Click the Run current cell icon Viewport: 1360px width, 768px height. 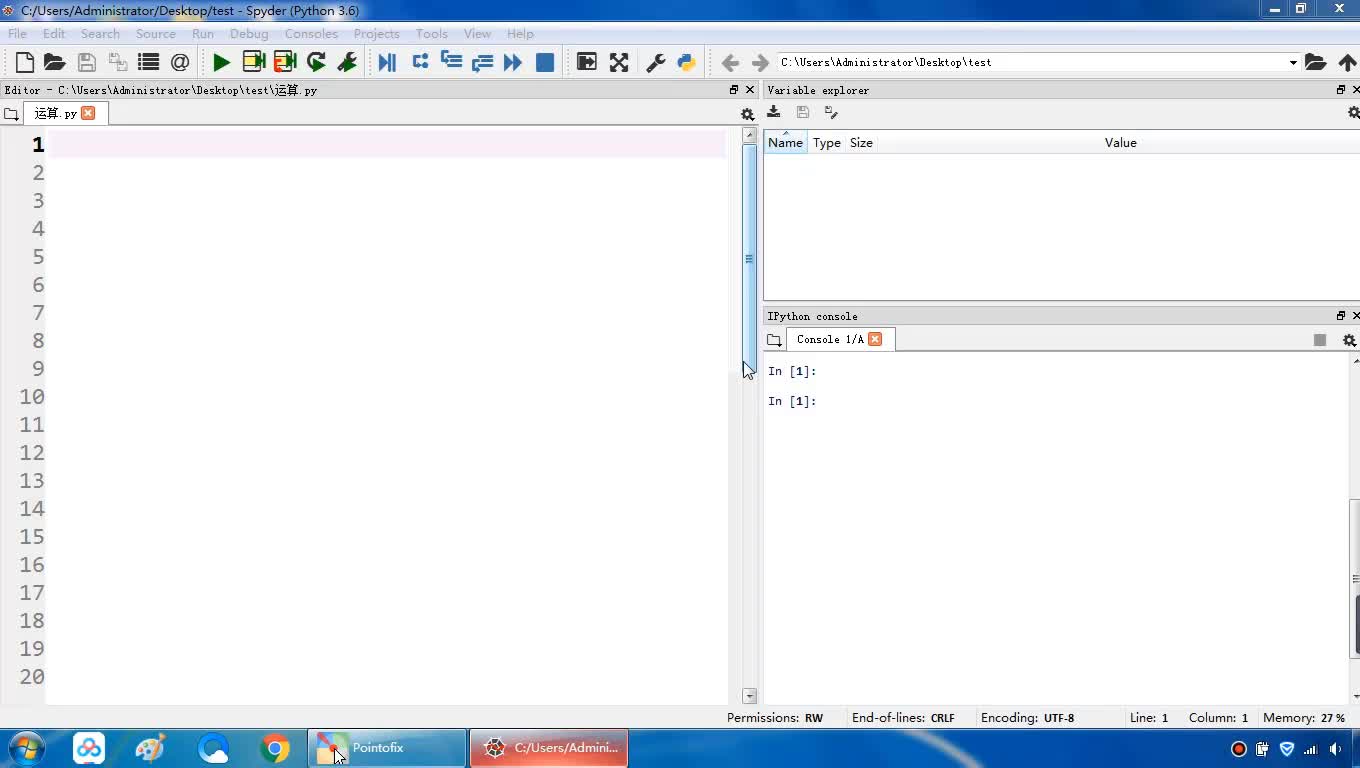253,62
